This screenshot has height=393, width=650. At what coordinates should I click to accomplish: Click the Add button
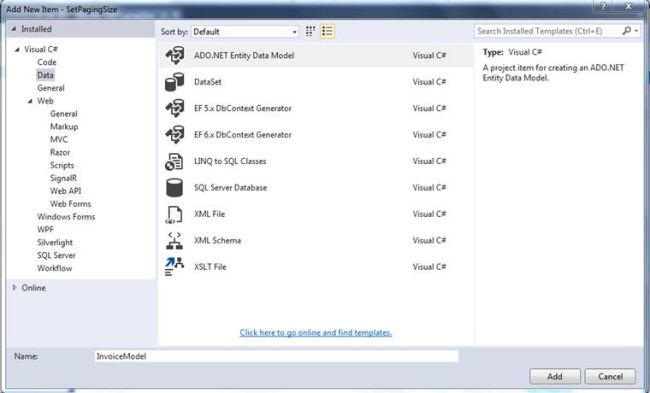tap(555, 376)
